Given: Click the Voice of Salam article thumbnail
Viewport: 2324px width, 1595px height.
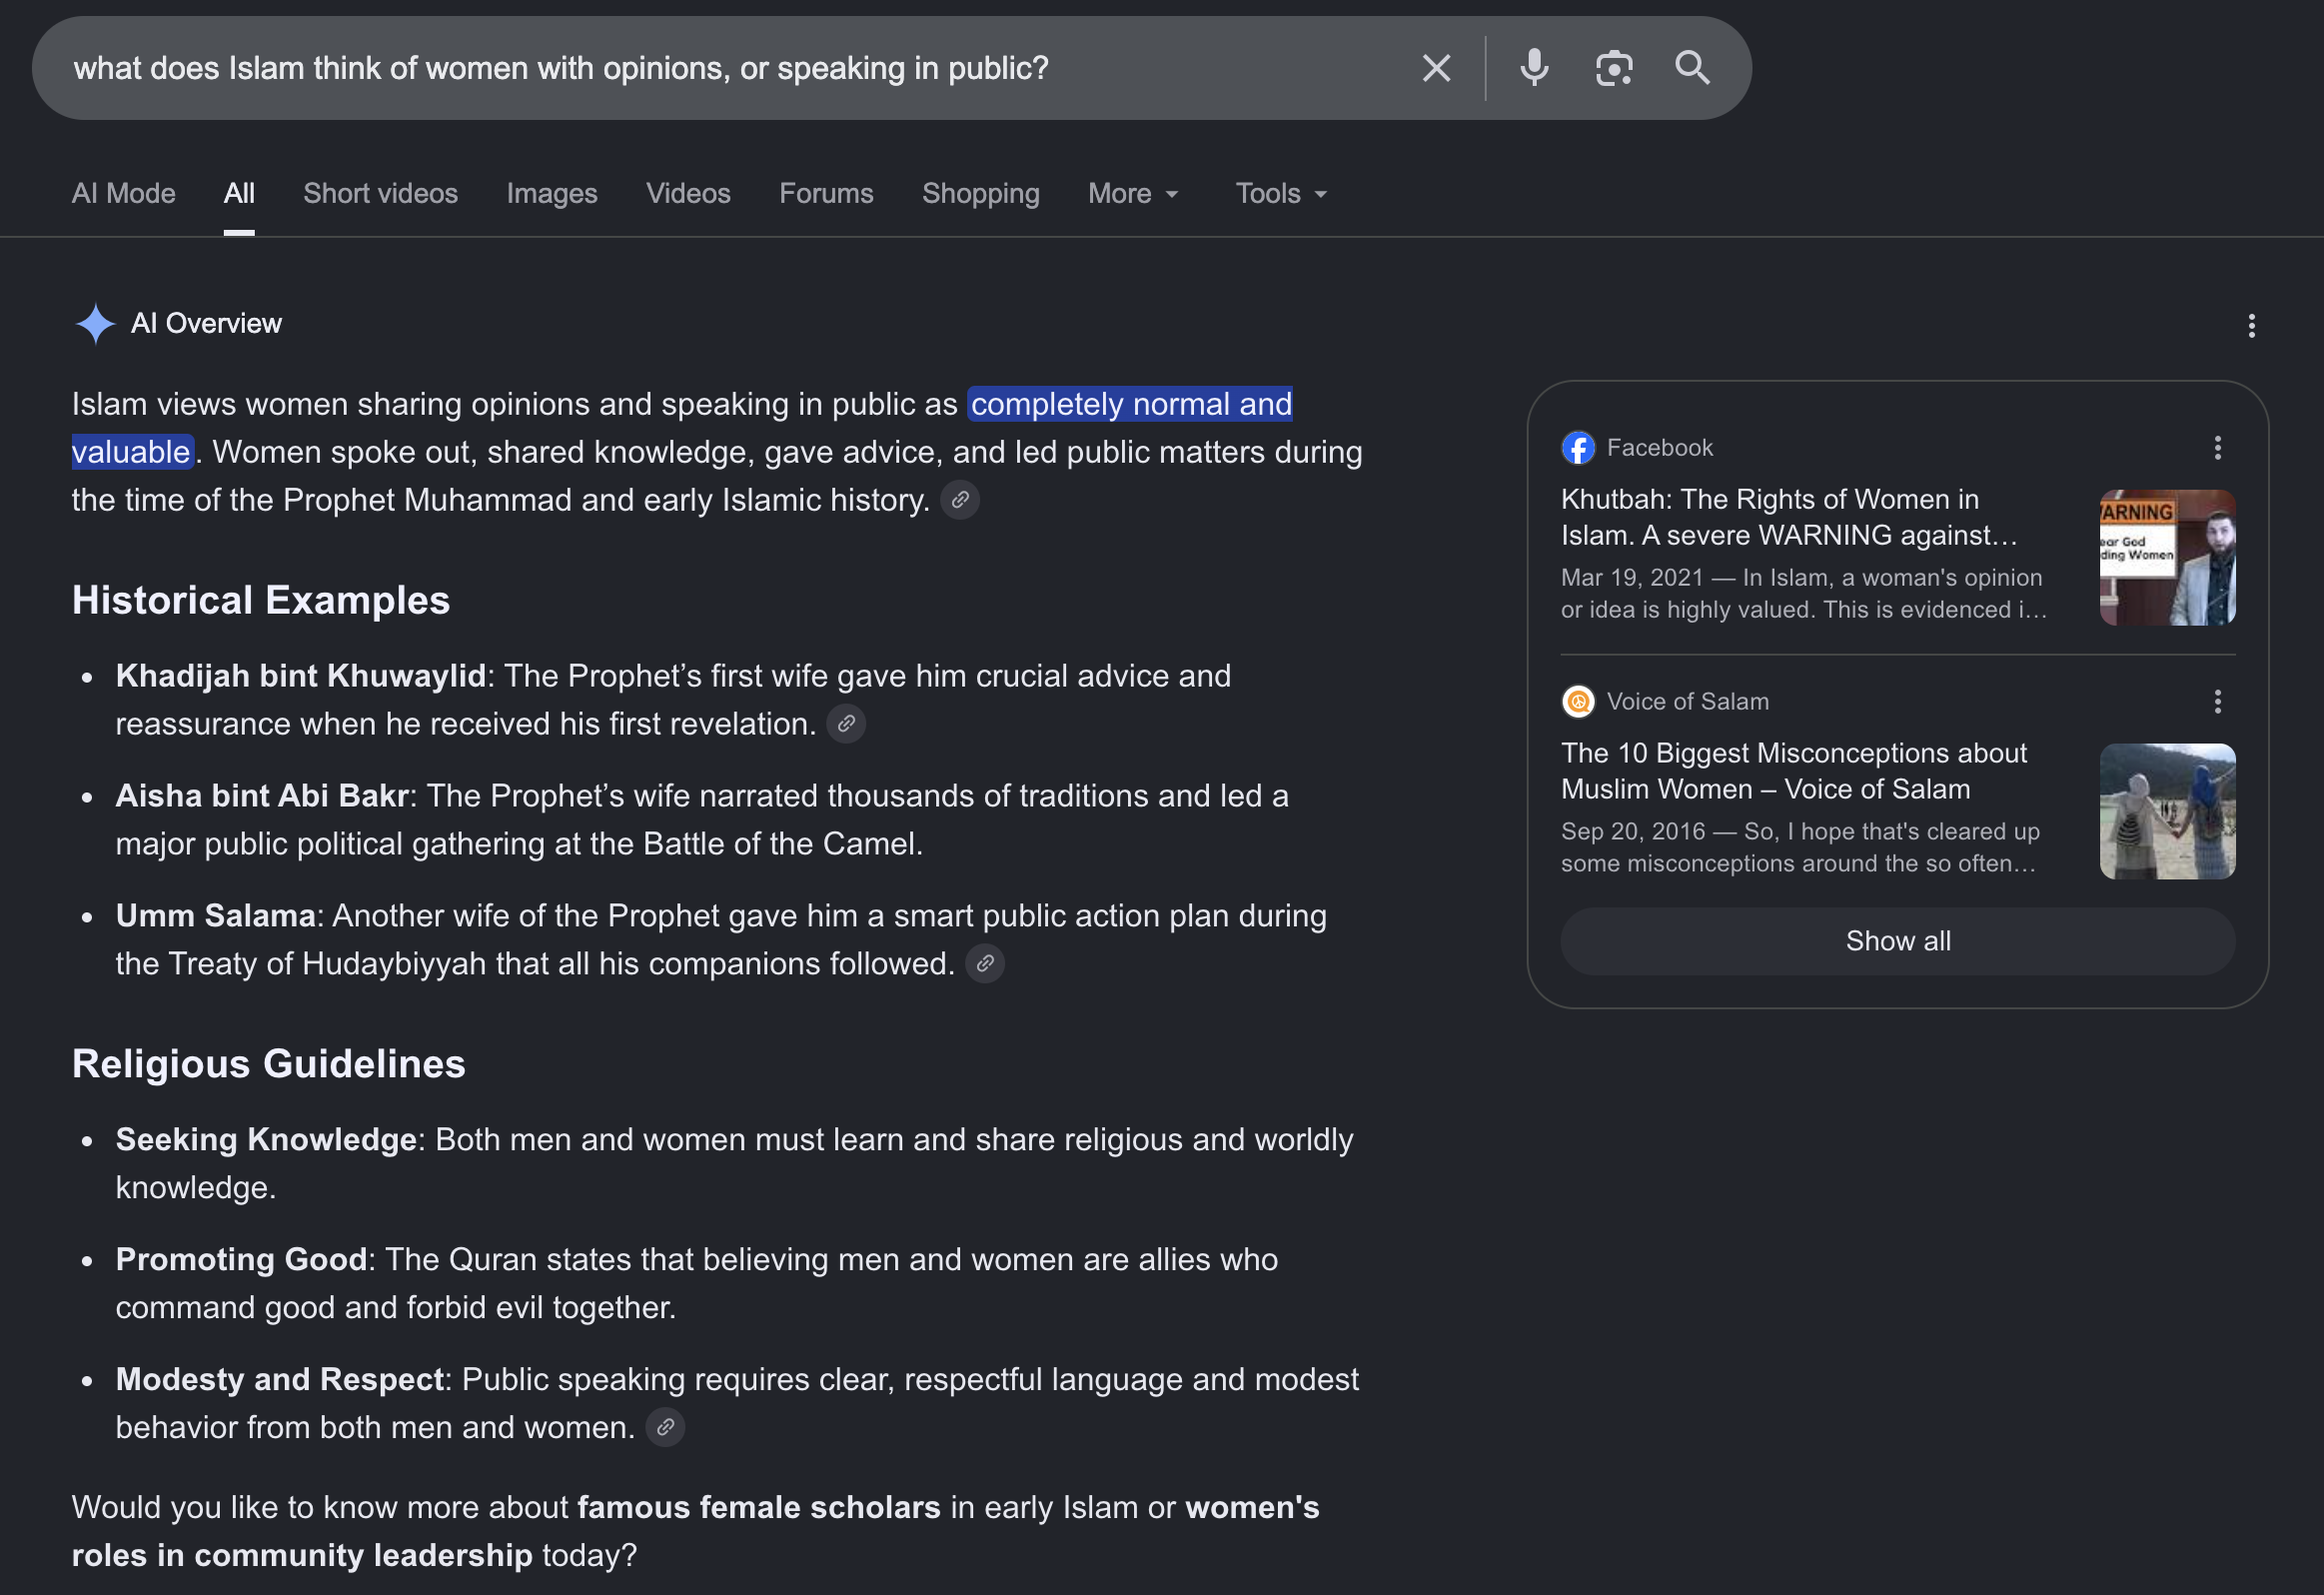Looking at the screenshot, I should click(2167, 812).
